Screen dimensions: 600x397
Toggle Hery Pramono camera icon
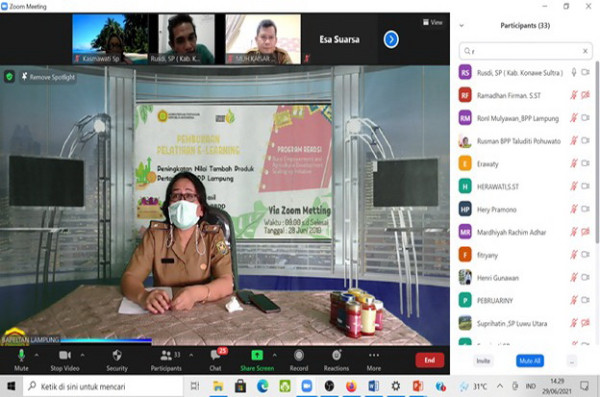pos(585,209)
